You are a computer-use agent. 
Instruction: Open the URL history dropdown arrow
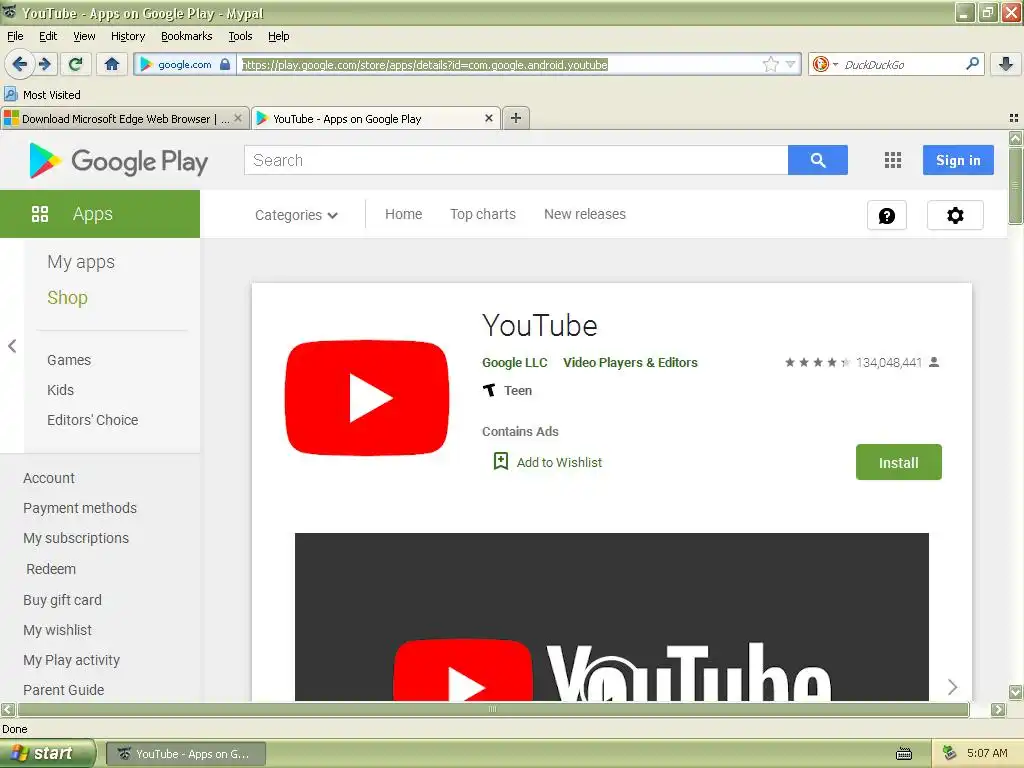click(790, 64)
